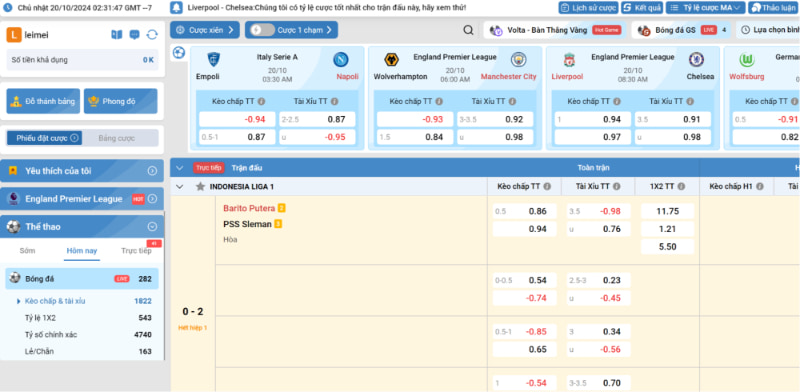Open the chat message icon near username
This screenshot has height=392, width=800.
pyautogui.click(x=134, y=35)
